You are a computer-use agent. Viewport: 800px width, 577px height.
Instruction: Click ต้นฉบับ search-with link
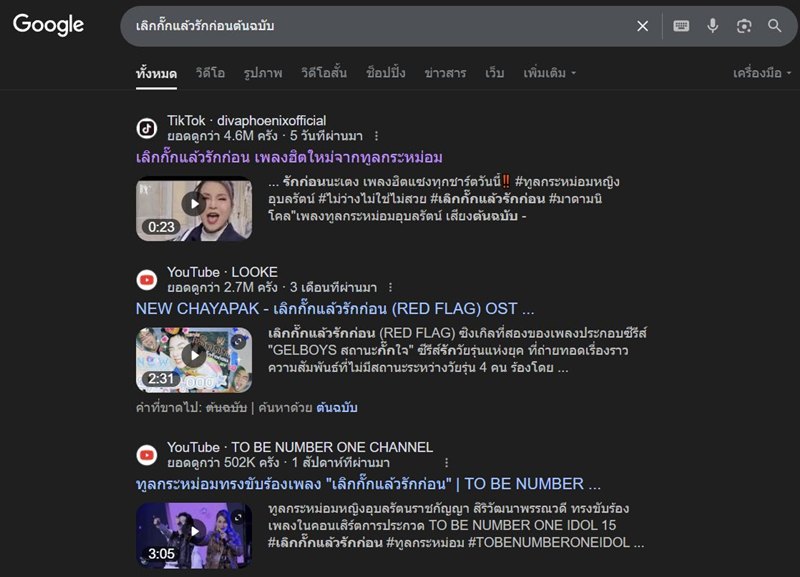tap(337, 408)
